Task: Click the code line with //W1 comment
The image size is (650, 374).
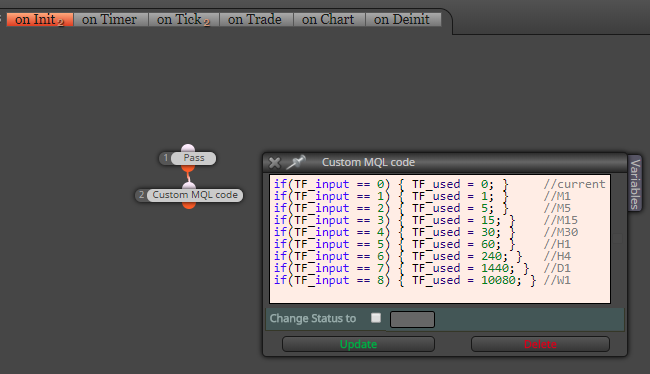Action: pyautogui.click(x=422, y=280)
